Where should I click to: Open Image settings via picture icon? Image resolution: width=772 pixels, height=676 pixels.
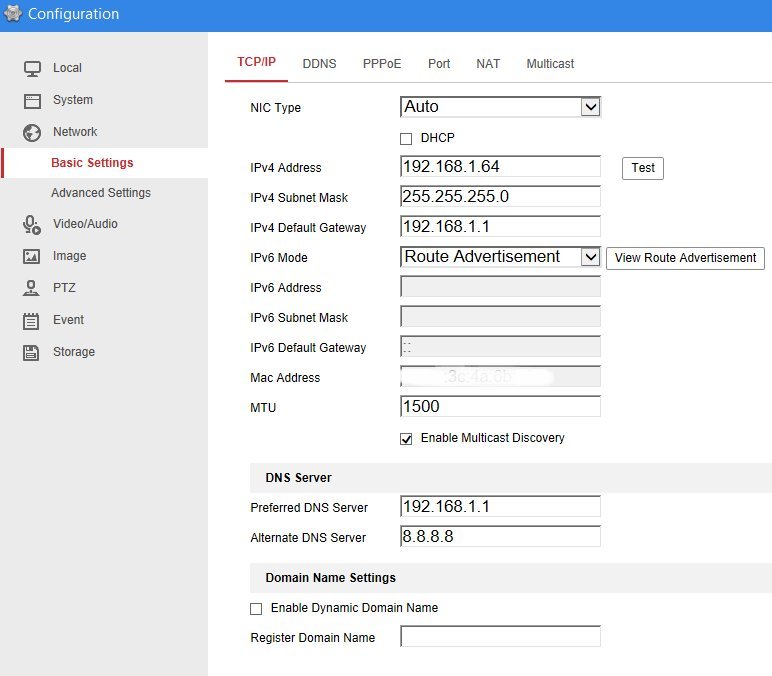click(32, 256)
